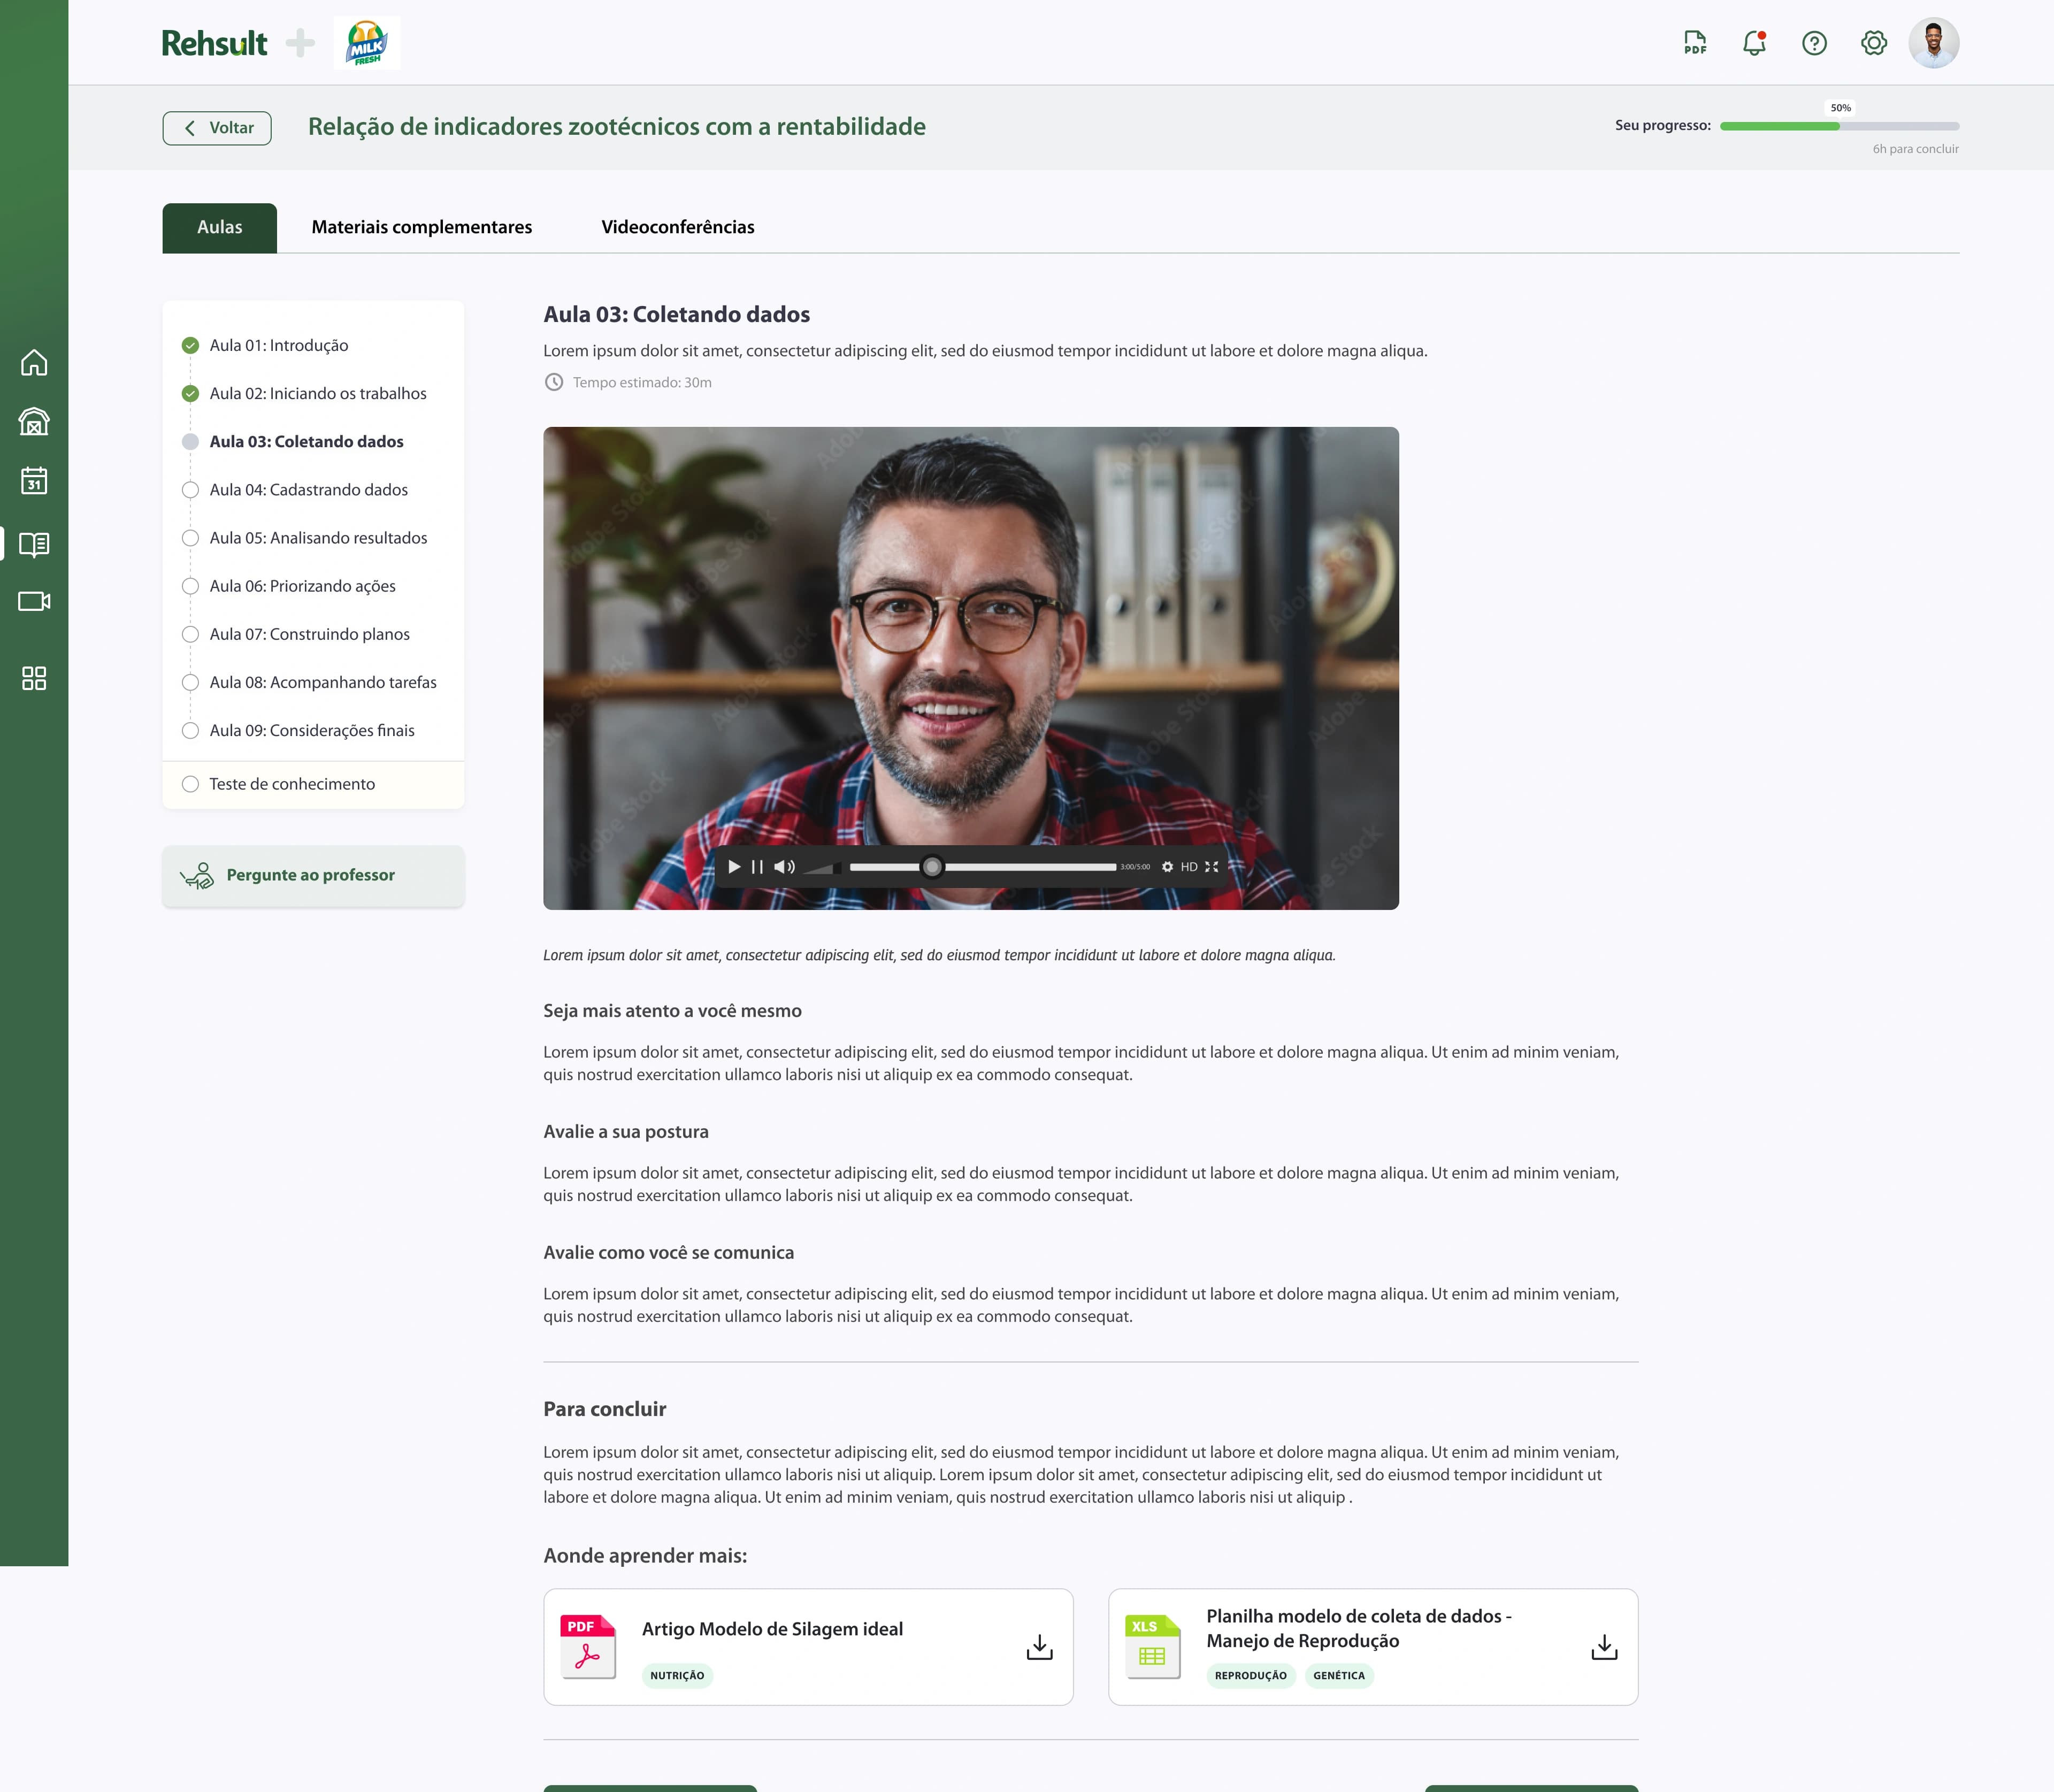
Task: Open the calendar icon in sidebar
Action: [34, 480]
